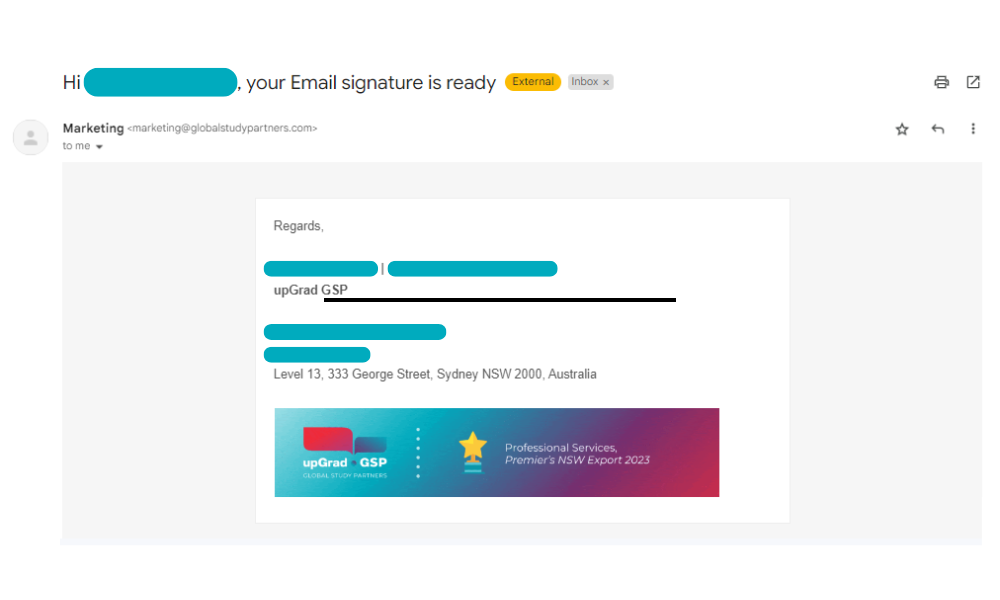Click the Level 13, 333 George Street address

pos(435,374)
